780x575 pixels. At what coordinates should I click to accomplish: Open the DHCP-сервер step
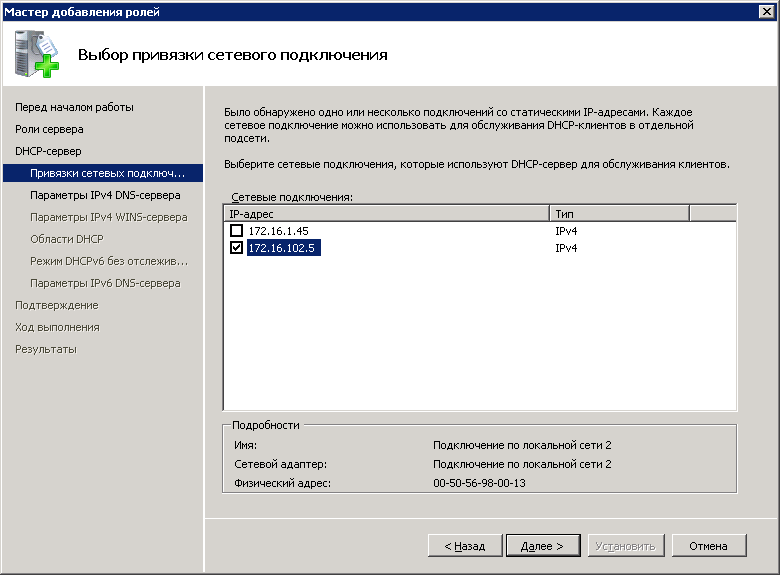(48, 151)
